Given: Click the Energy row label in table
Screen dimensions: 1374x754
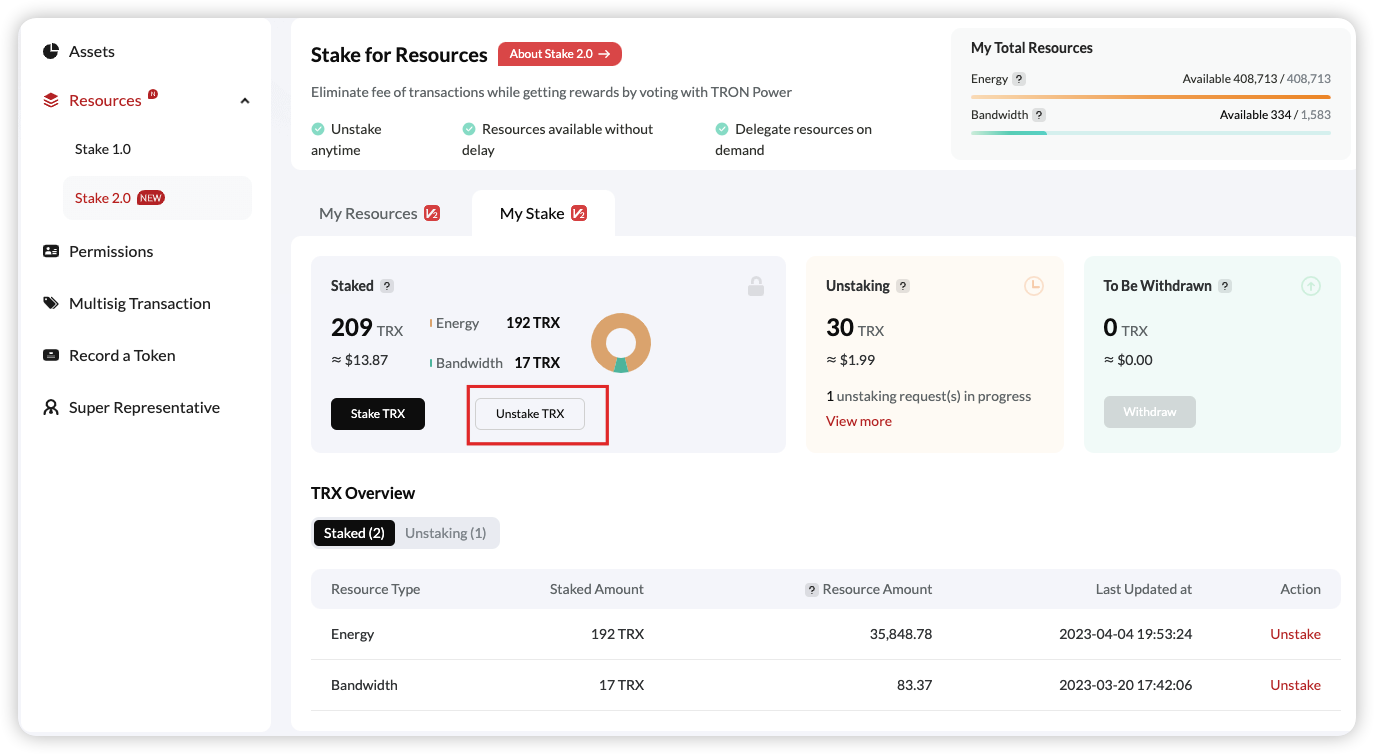Looking at the screenshot, I should [x=353, y=634].
